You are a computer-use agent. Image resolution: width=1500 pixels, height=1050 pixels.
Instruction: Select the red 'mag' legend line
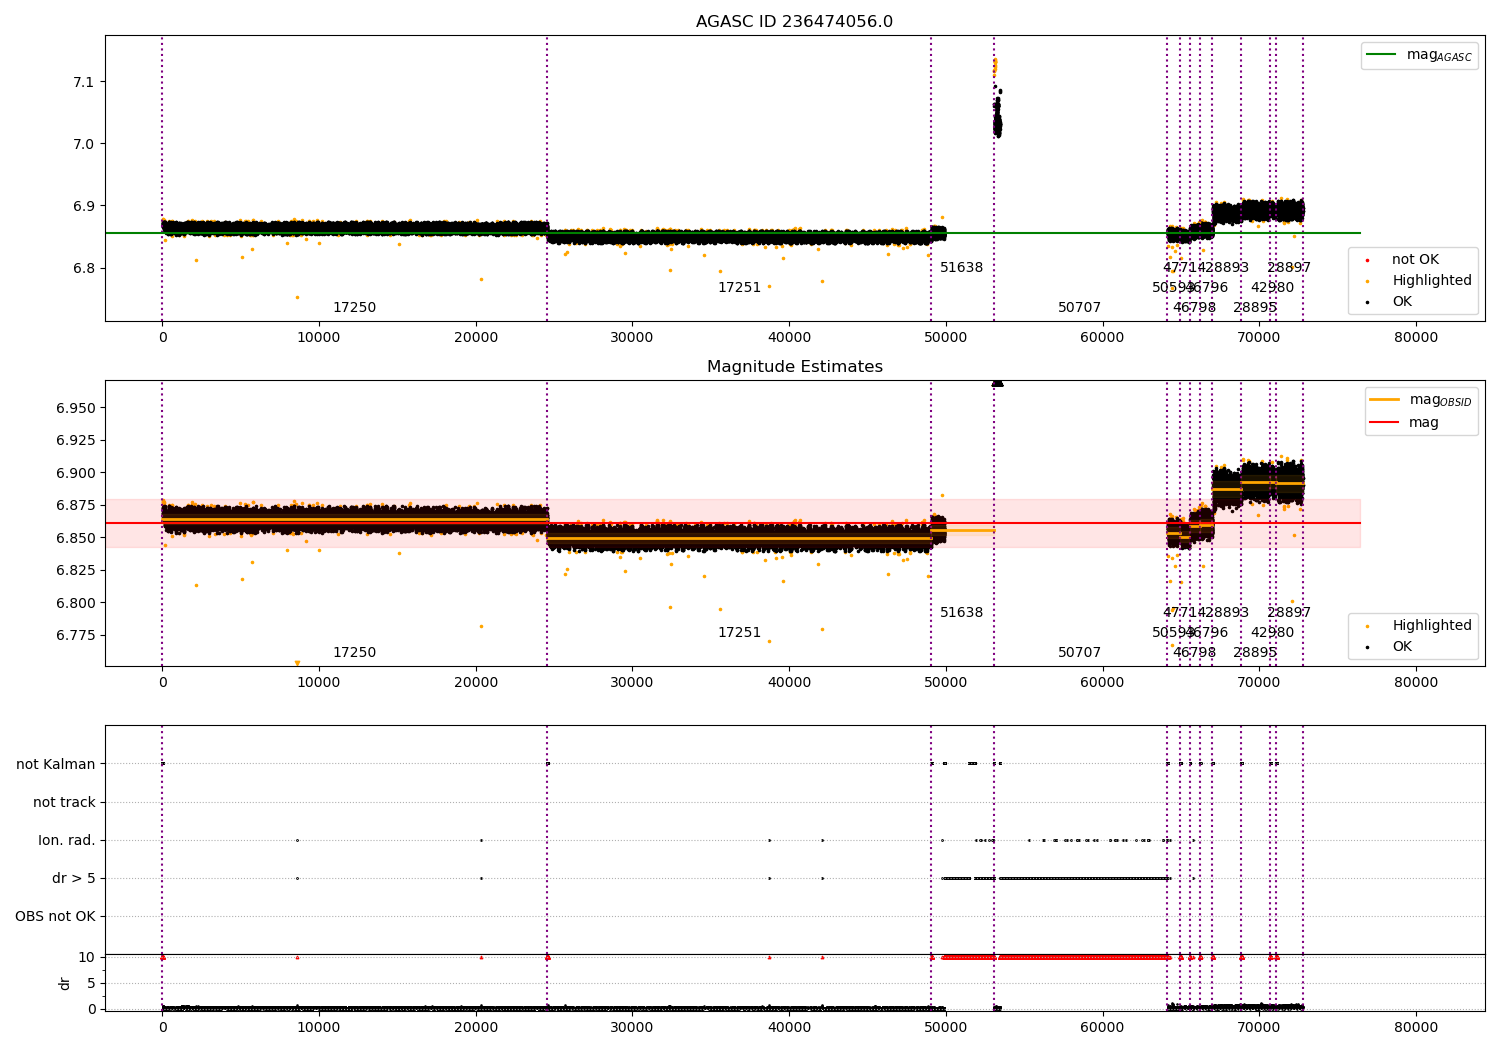[x=1384, y=422]
